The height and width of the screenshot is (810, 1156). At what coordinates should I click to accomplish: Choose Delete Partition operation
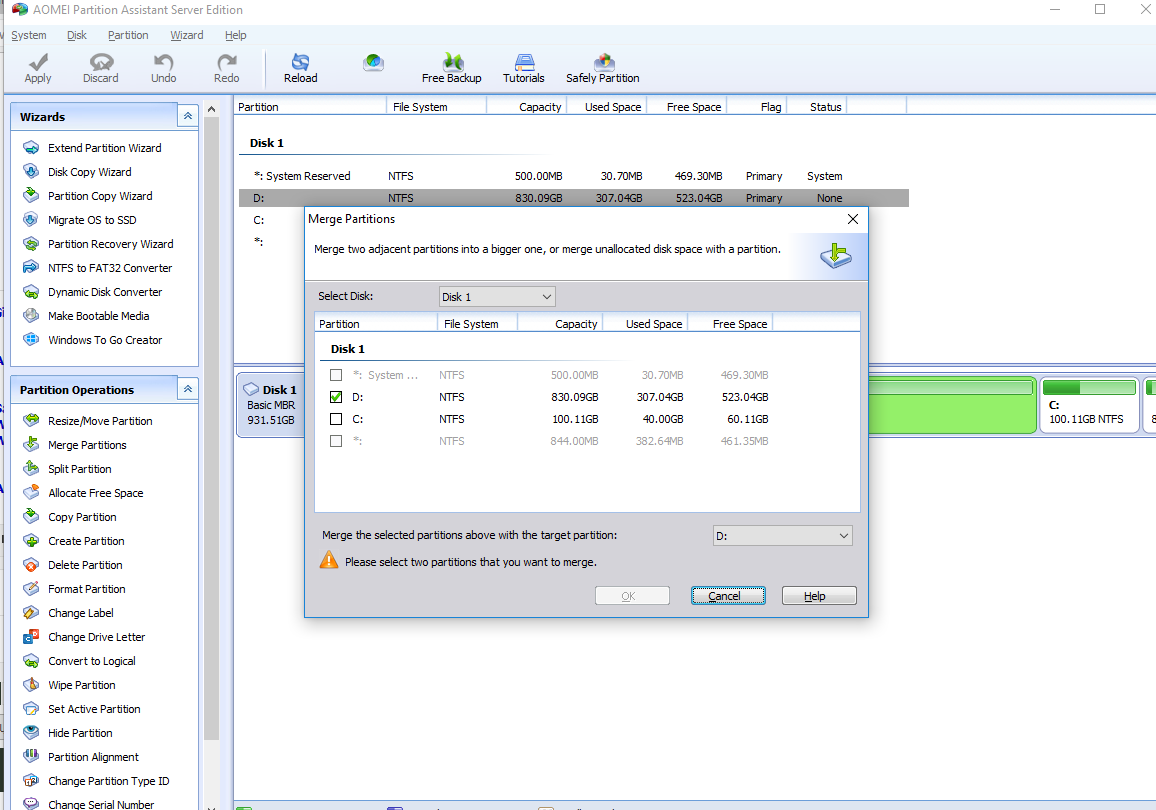85,565
